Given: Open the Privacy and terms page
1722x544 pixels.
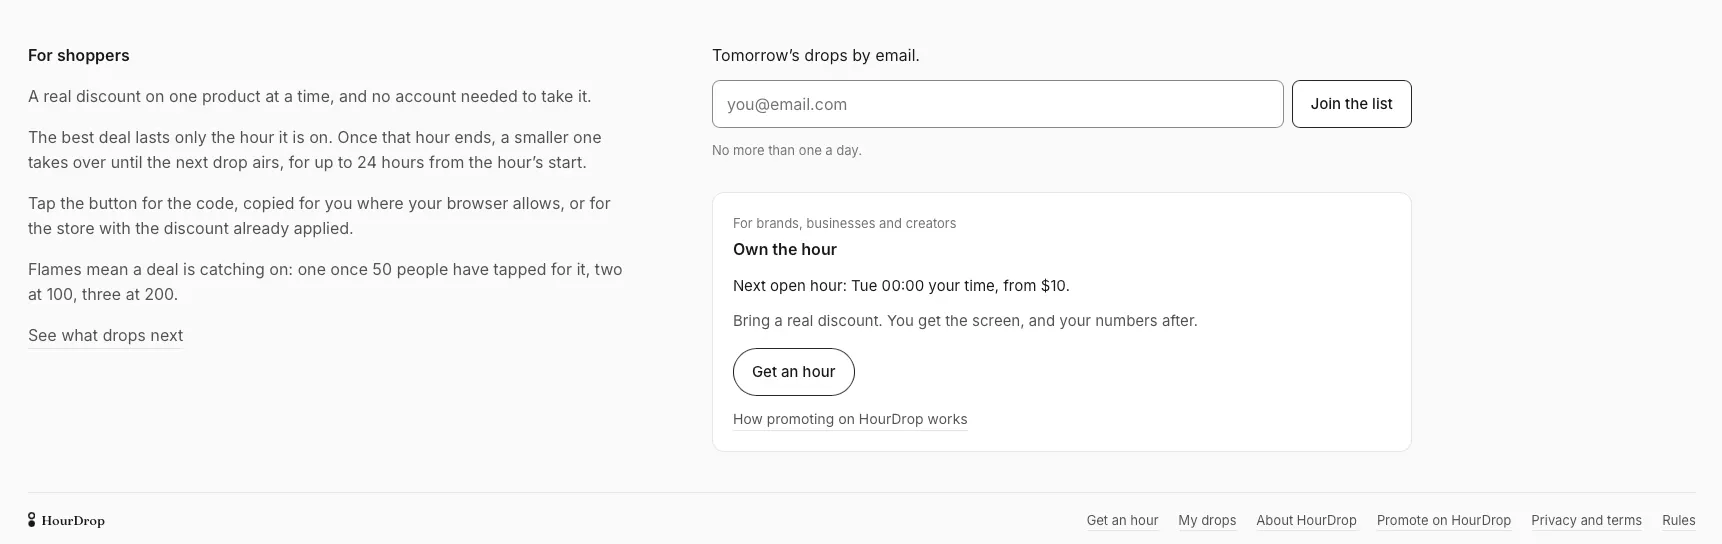Looking at the screenshot, I should pos(1586,521).
